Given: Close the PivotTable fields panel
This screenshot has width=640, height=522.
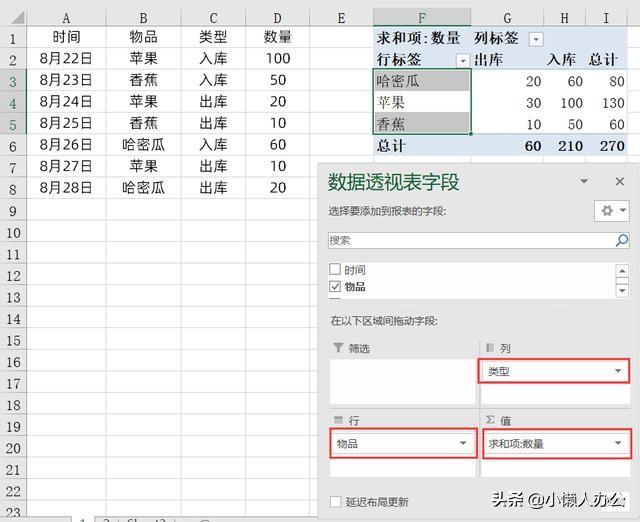Looking at the screenshot, I should 620,181.
